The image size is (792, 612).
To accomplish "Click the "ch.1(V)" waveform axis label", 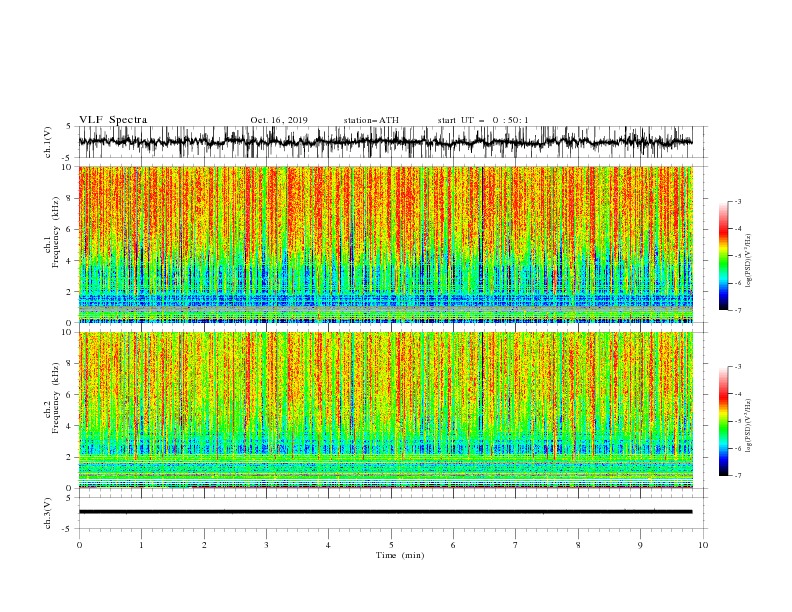I will (x=48, y=142).
